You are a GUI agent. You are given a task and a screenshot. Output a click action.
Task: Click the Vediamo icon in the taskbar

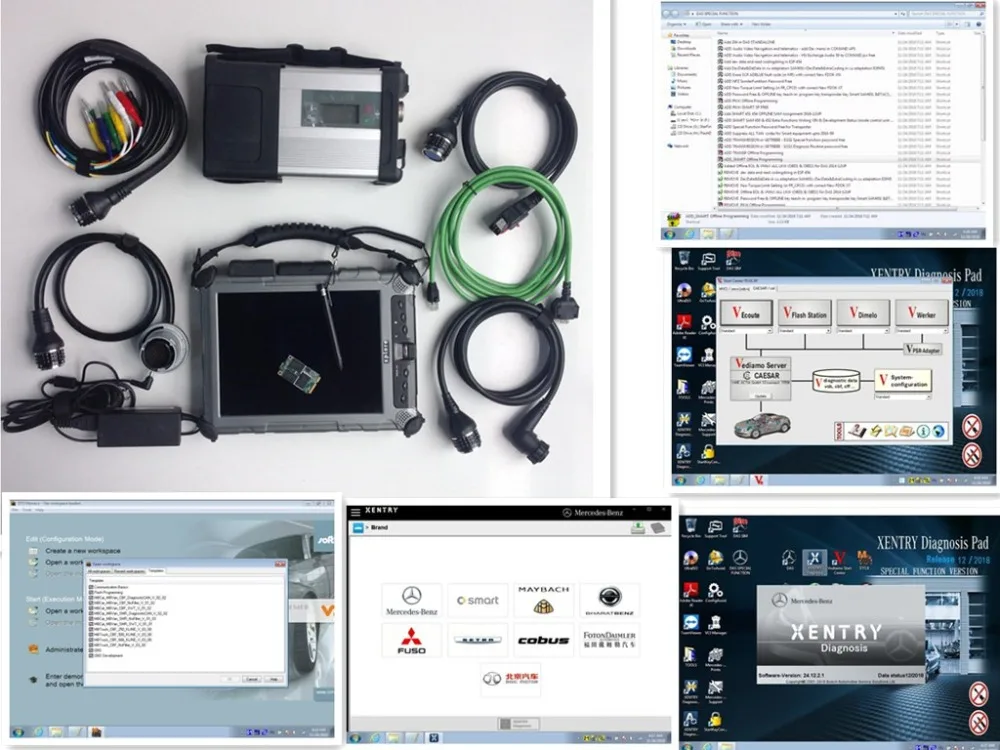758,480
